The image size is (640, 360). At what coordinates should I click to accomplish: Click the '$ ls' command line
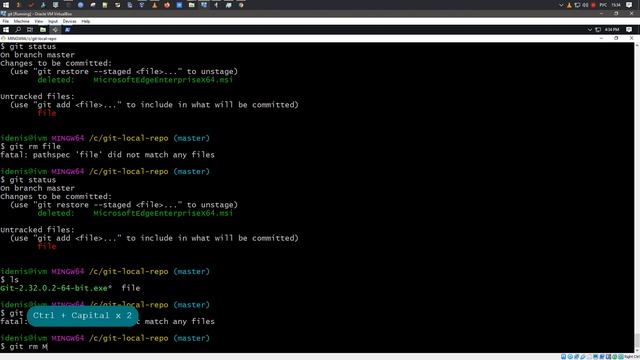10,280
